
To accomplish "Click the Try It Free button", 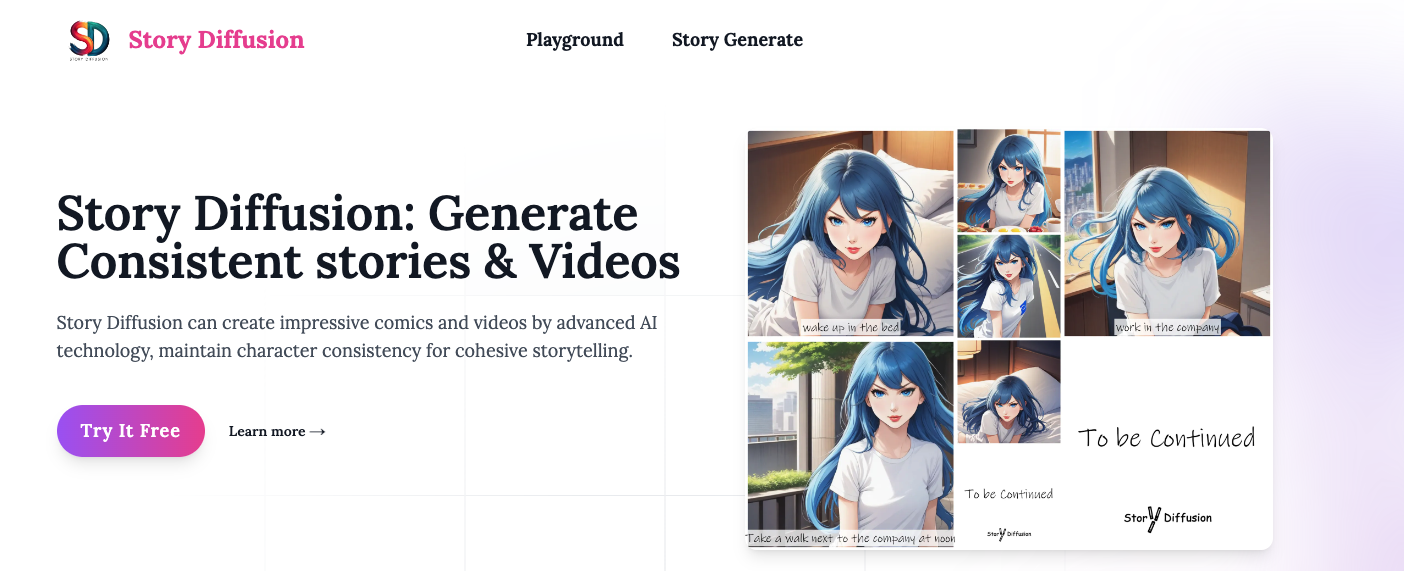I will pyautogui.click(x=131, y=431).
